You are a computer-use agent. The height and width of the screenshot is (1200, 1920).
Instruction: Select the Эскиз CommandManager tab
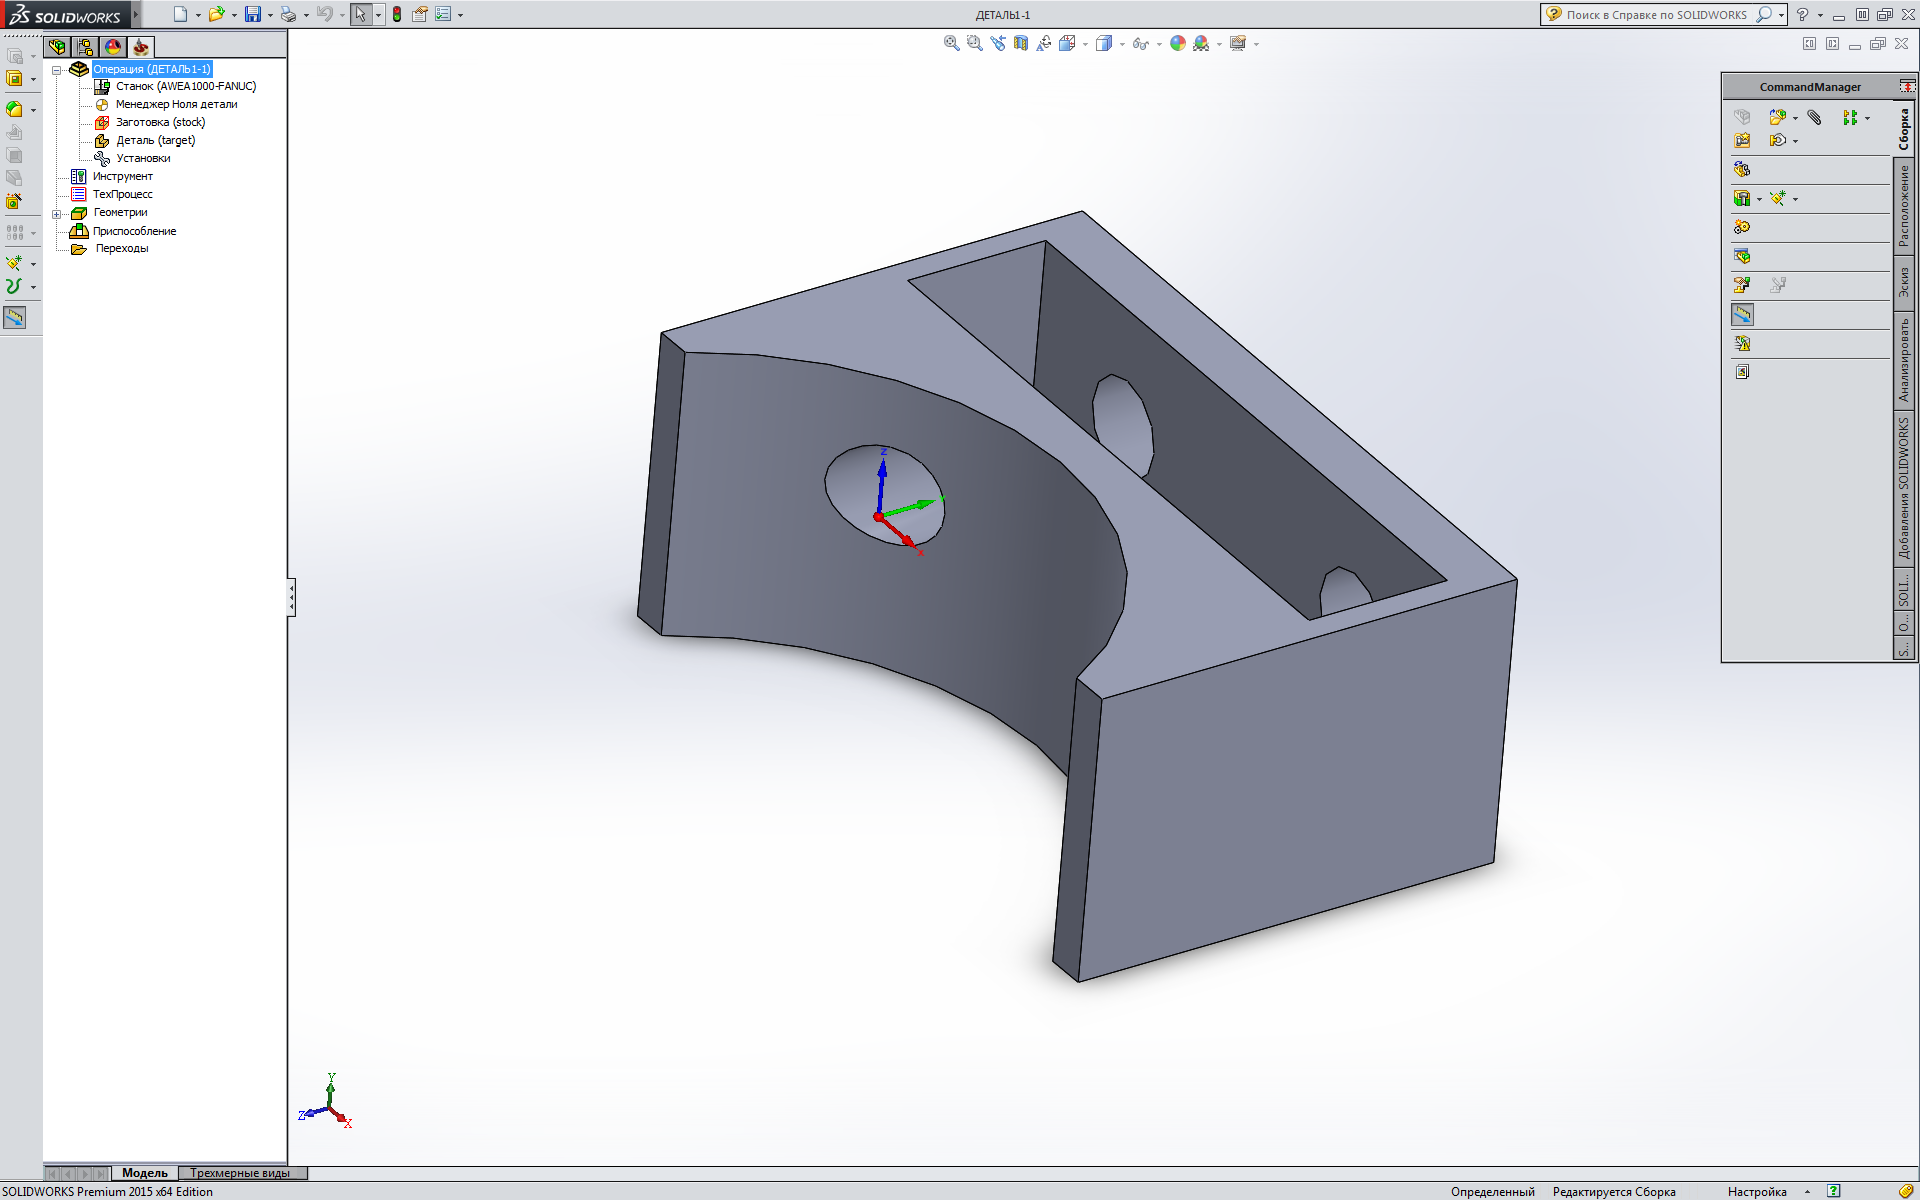click(x=1904, y=283)
